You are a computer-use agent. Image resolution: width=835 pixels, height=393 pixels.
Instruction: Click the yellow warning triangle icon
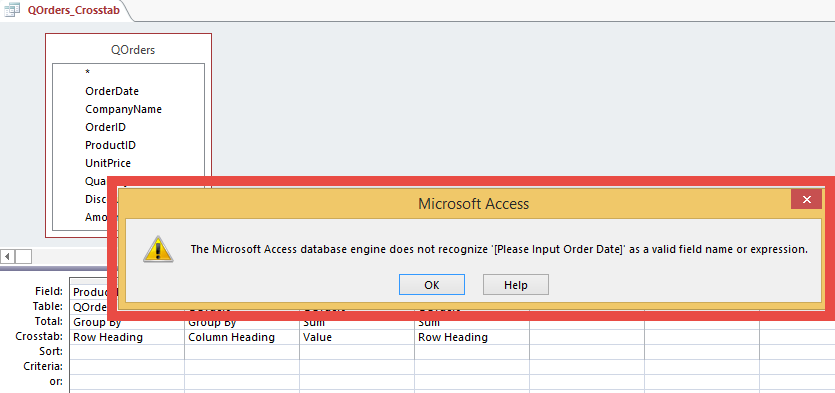[158, 249]
